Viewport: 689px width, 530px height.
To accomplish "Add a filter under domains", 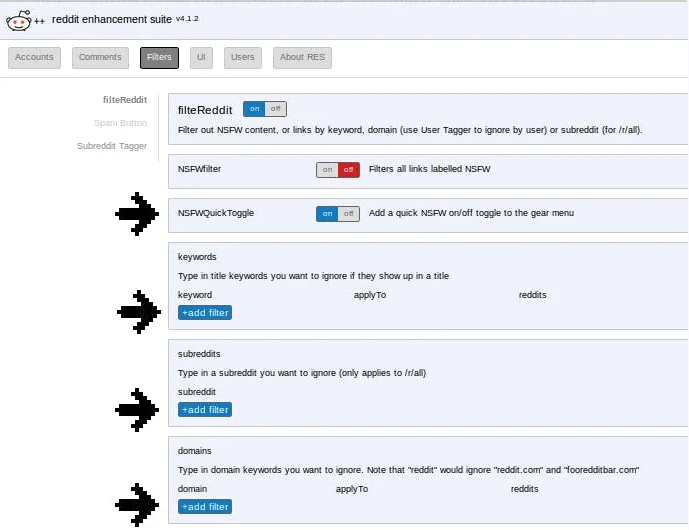I will click(x=205, y=507).
